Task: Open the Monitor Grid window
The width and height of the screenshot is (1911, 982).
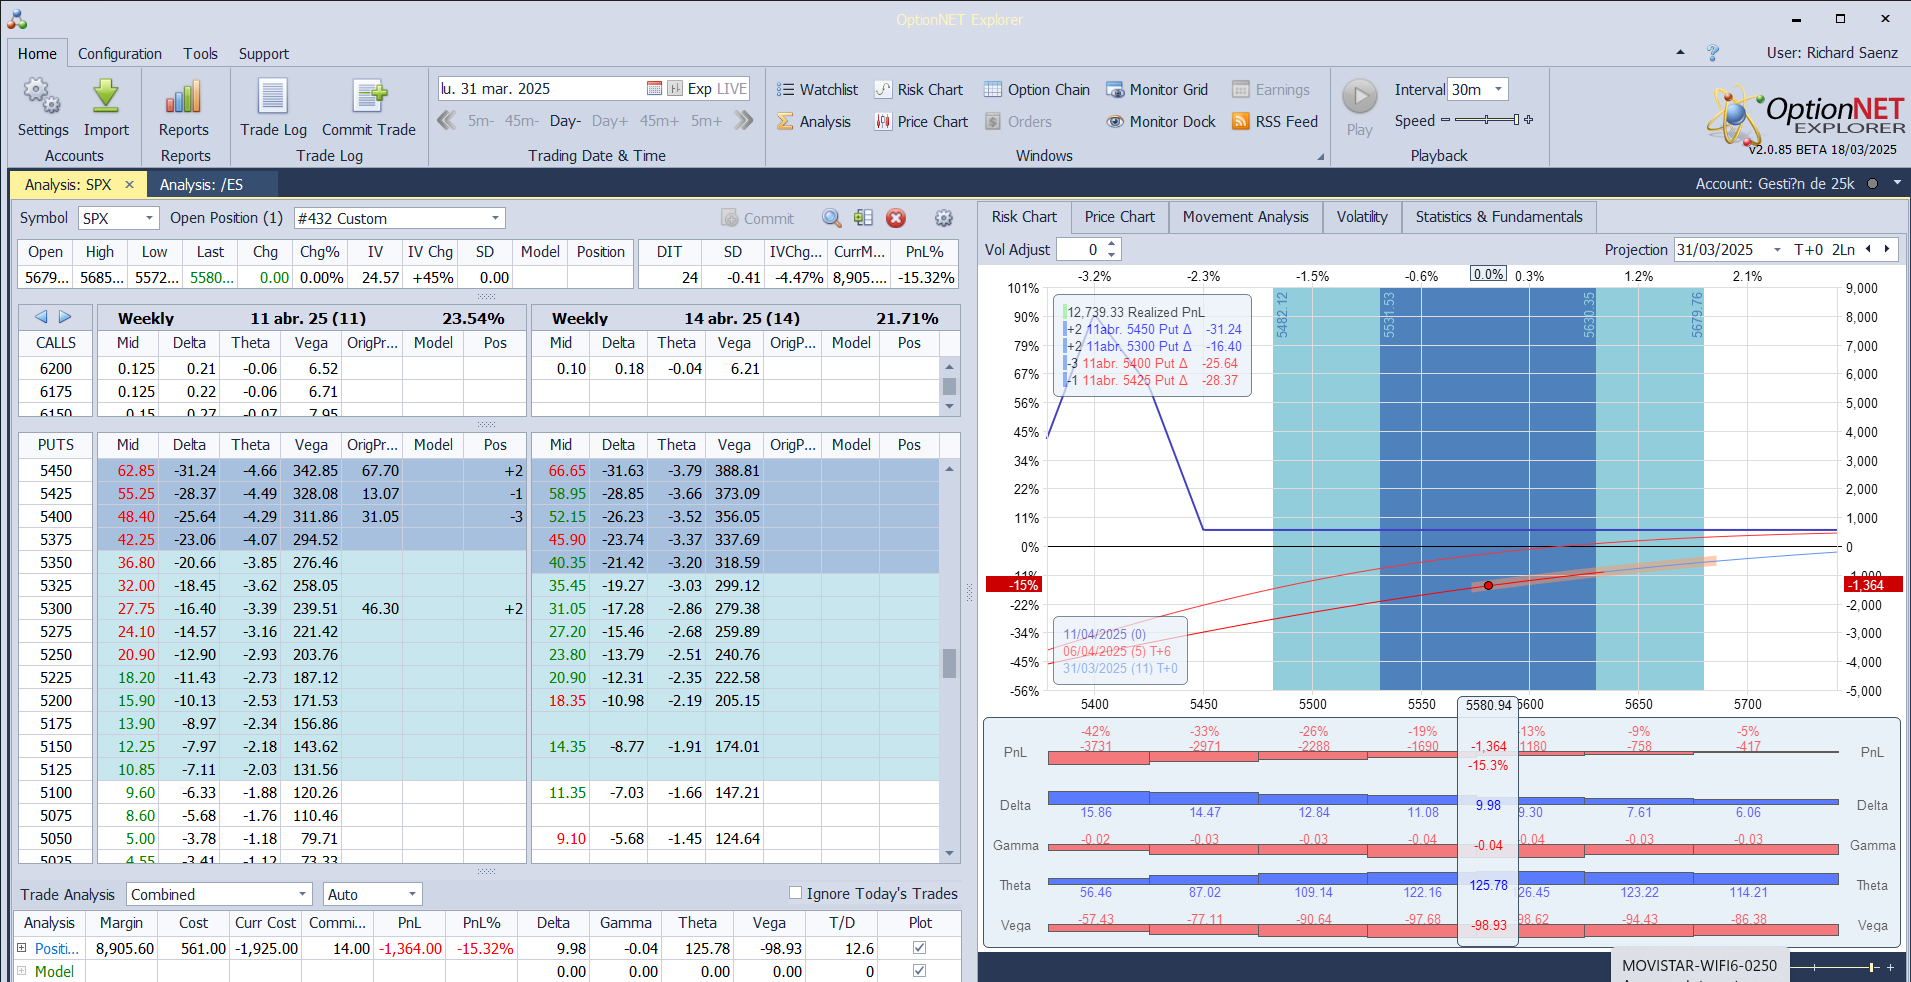Action: coord(1157,89)
